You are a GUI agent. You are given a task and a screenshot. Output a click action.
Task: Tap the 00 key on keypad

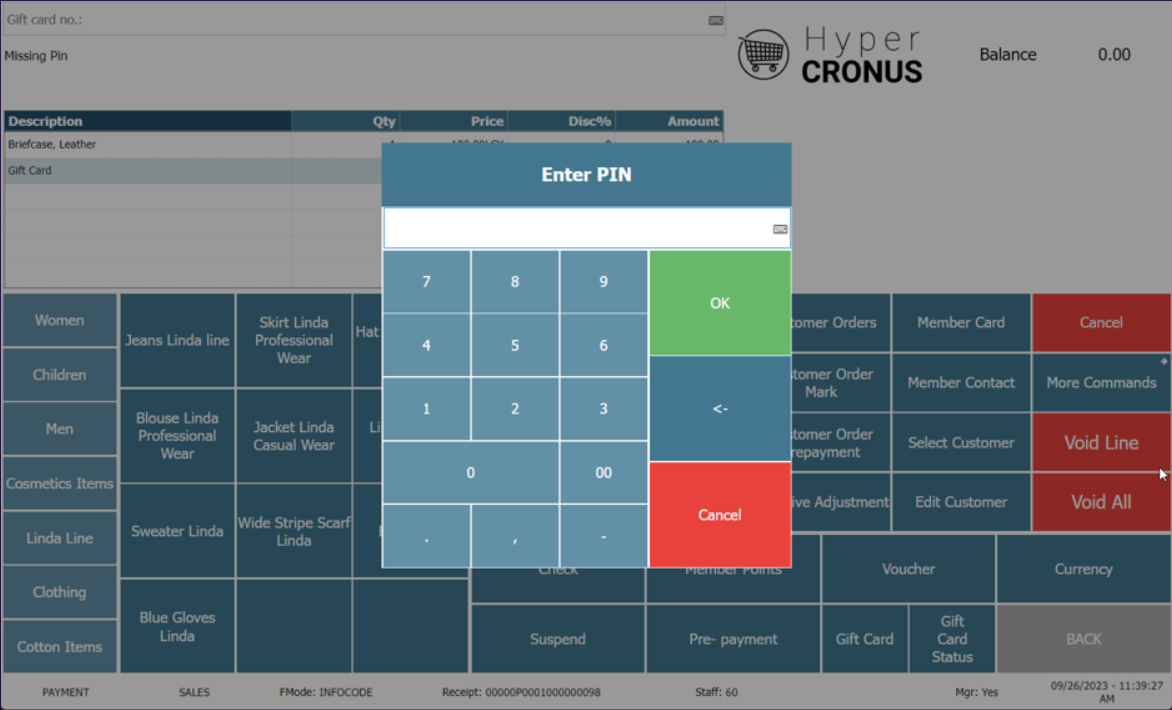[603, 472]
